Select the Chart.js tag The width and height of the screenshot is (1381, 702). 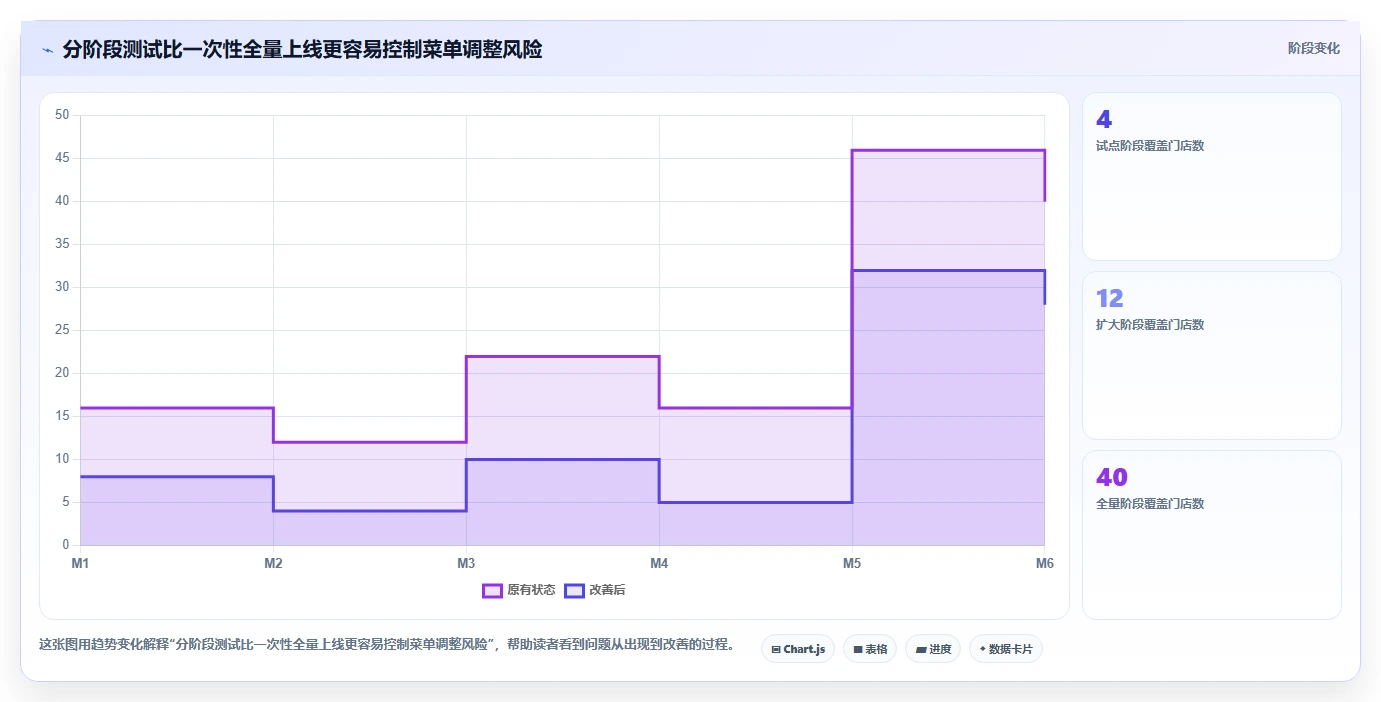pyautogui.click(x=798, y=649)
